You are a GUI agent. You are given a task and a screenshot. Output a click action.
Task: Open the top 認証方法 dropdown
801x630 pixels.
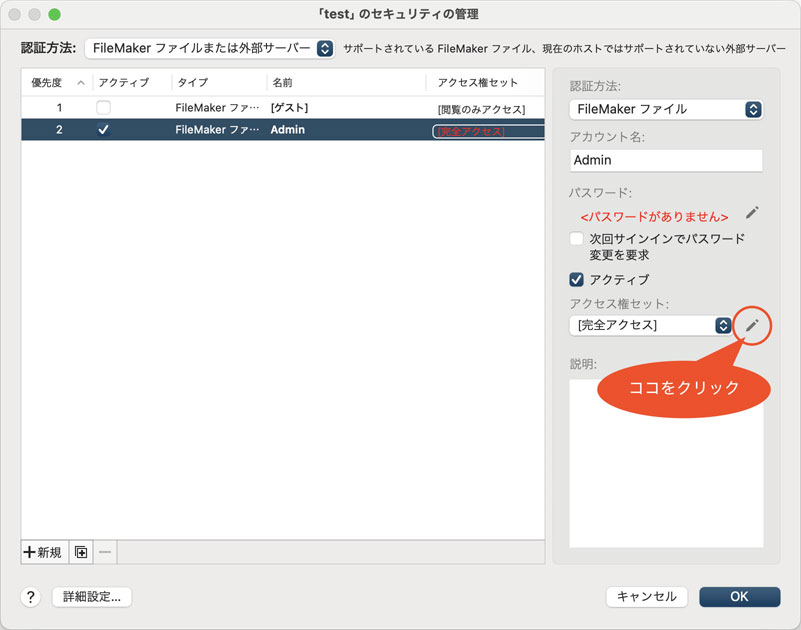pyautogui.click(x=209, y=49)
